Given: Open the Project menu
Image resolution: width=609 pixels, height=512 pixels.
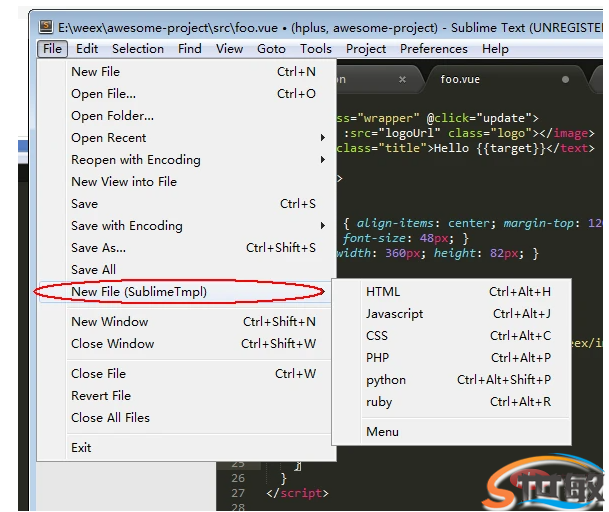Looking at the screenshot, I should coord(366,49).
